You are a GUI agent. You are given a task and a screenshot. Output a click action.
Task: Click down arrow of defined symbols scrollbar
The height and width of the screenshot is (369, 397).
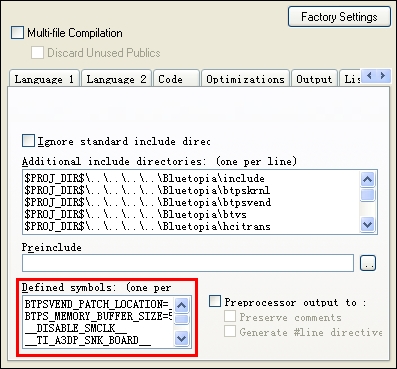[182, 339]
